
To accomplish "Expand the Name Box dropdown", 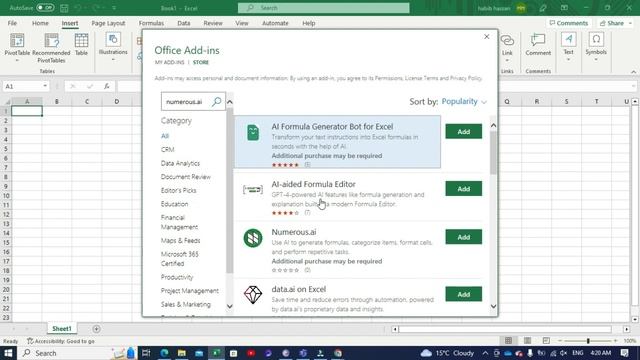I will click(45, 86).
